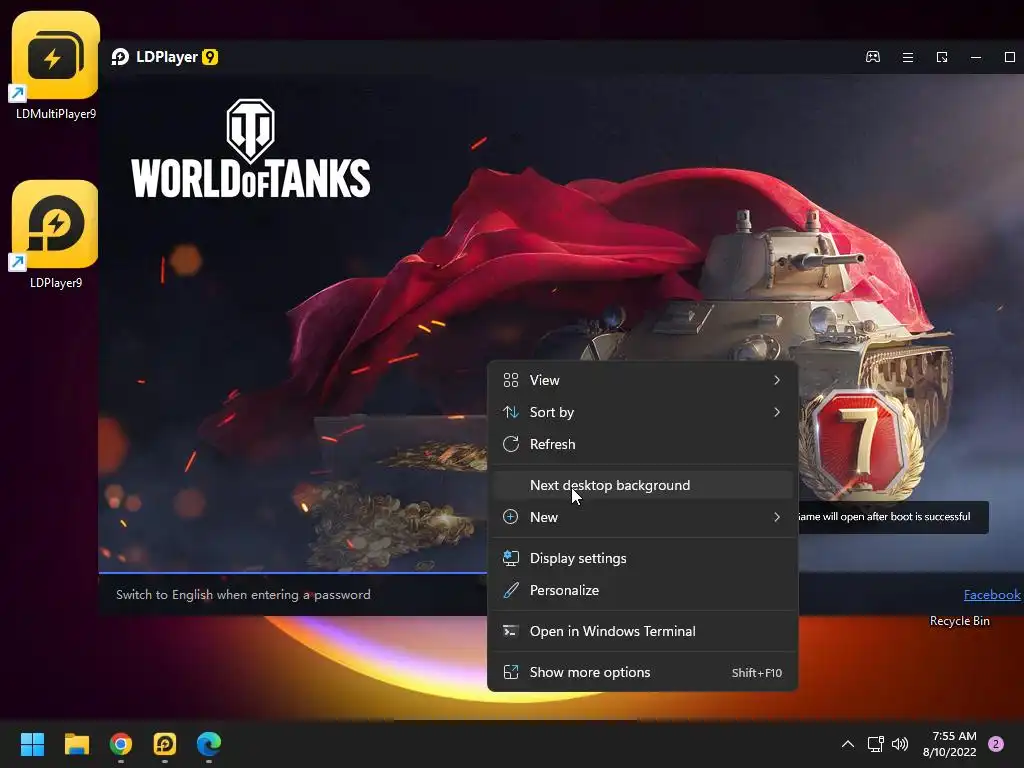This screenshot has height=768, width=1024.
Task: Open the notification badge showing 2
Action: point(996,744)
